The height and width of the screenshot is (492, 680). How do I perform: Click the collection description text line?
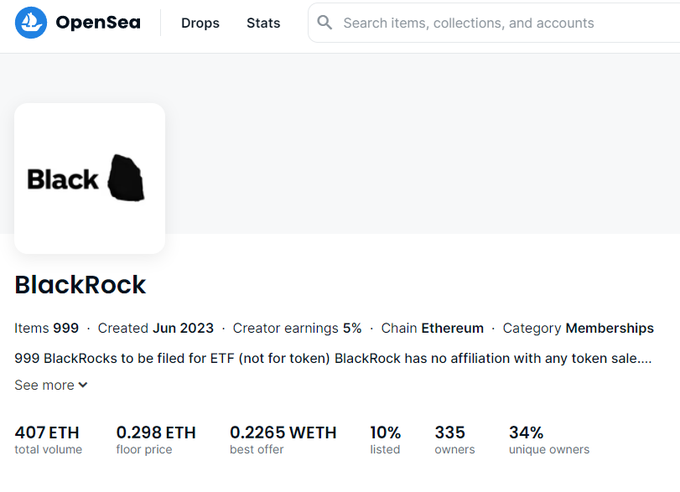tap(333, 359)
